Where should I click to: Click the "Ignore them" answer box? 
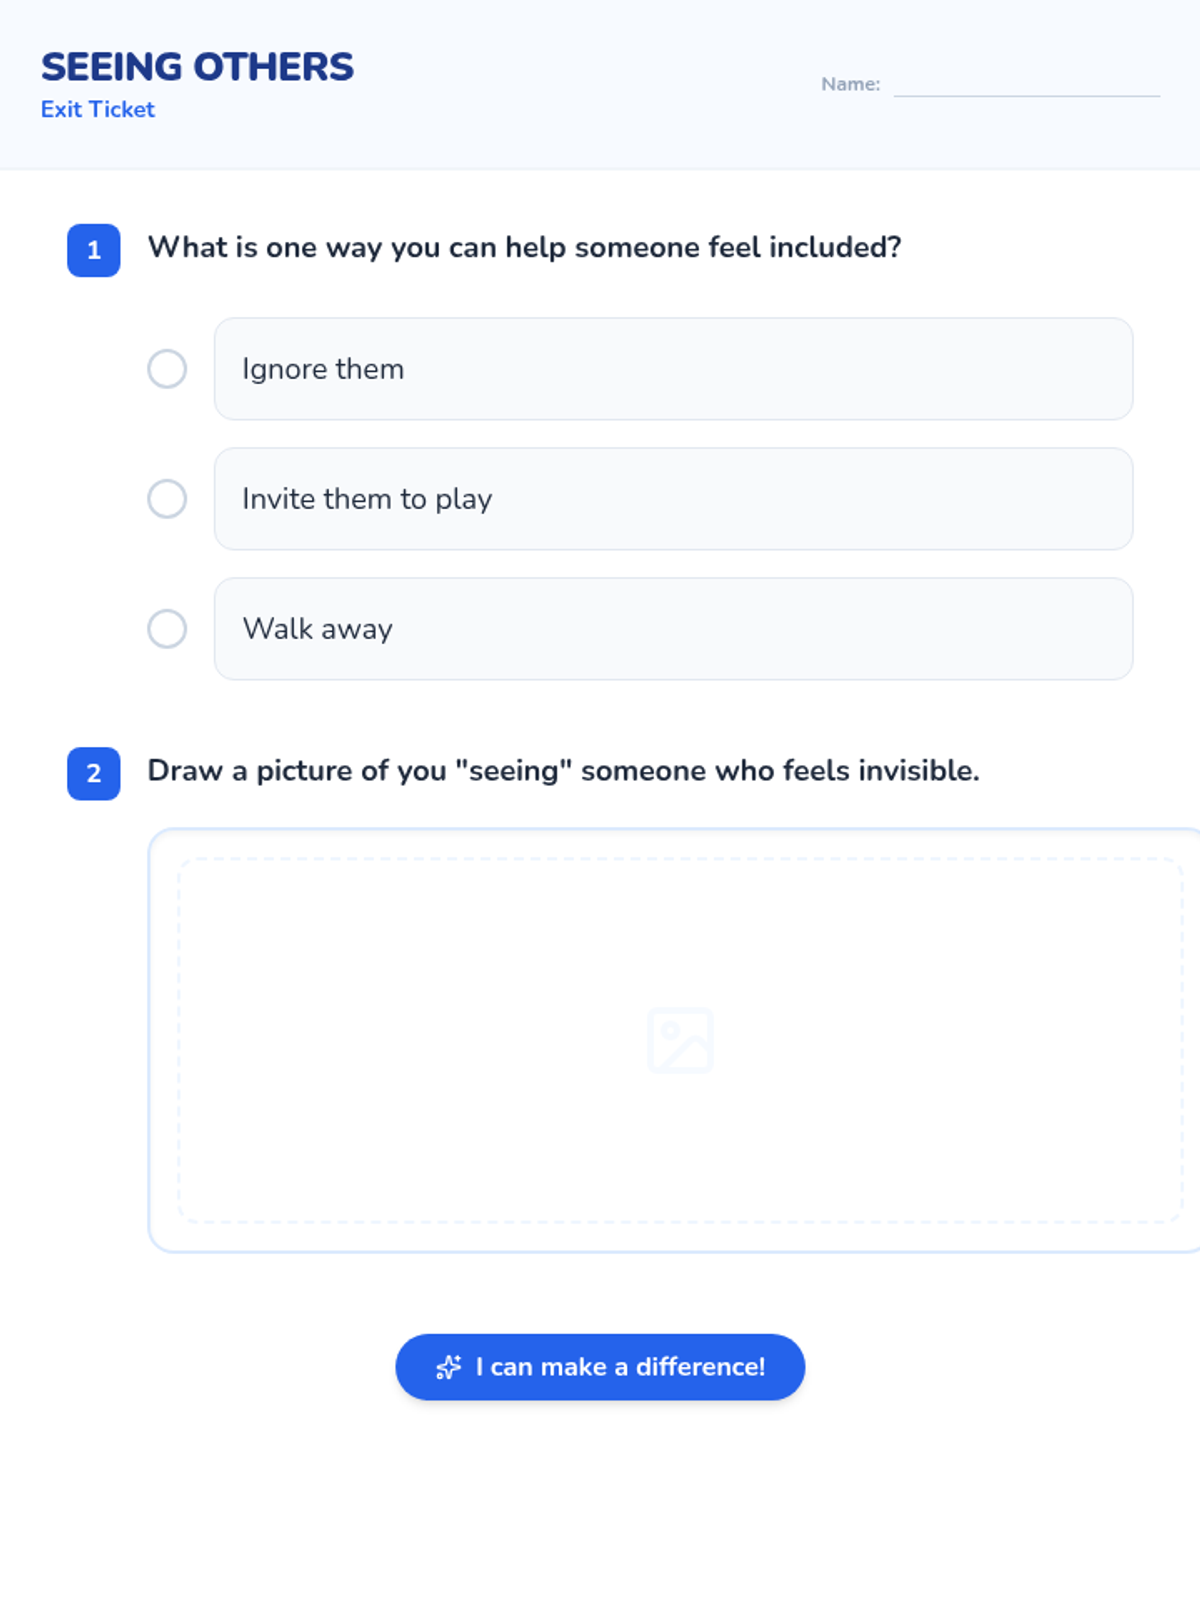pos(673,369)
